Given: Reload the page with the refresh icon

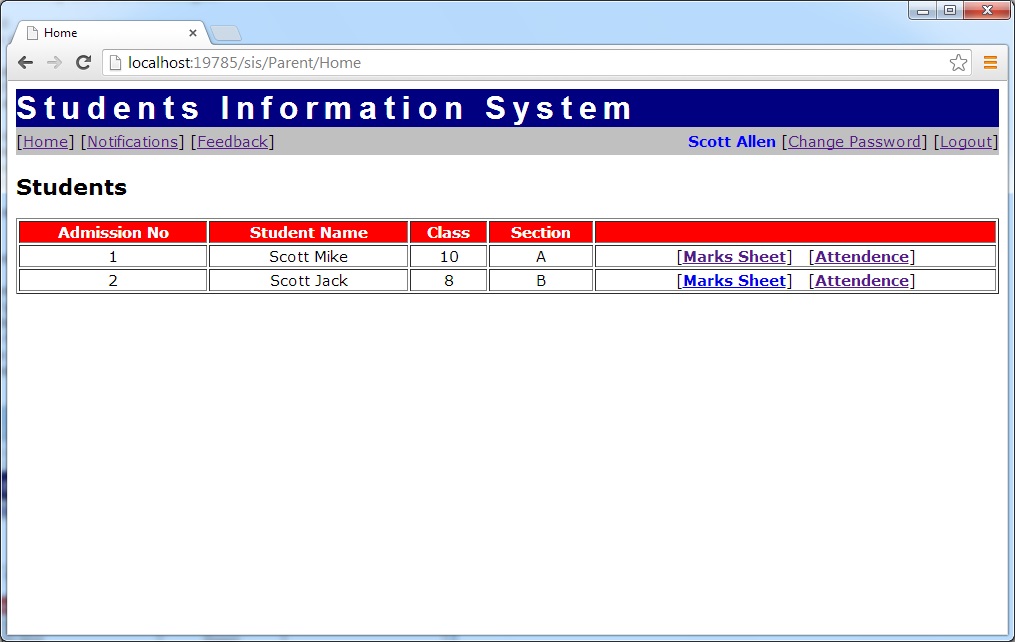Looking at the screenshot, I should 84,63.
